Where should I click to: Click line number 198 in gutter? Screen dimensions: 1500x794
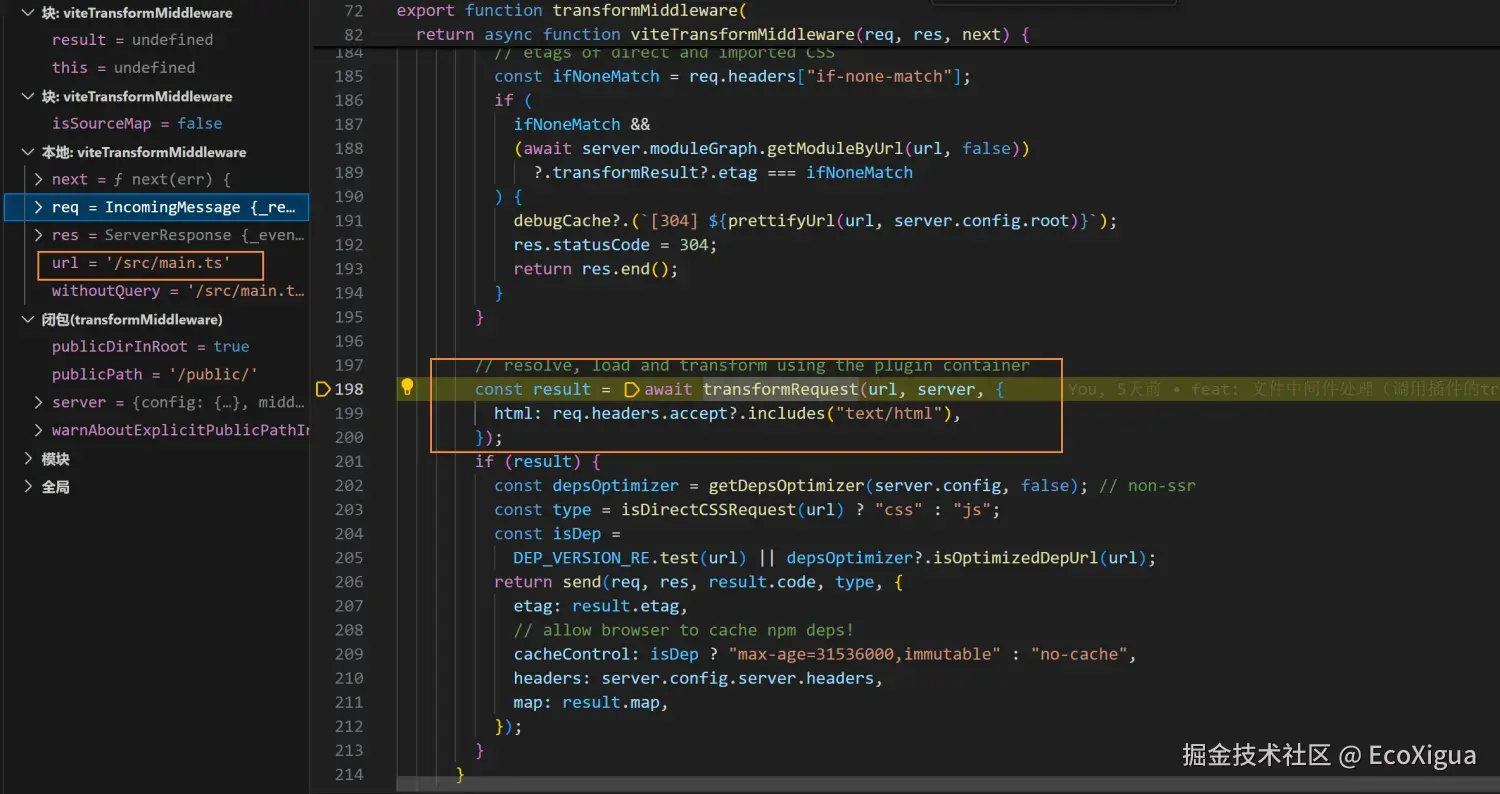pos(349,389)
